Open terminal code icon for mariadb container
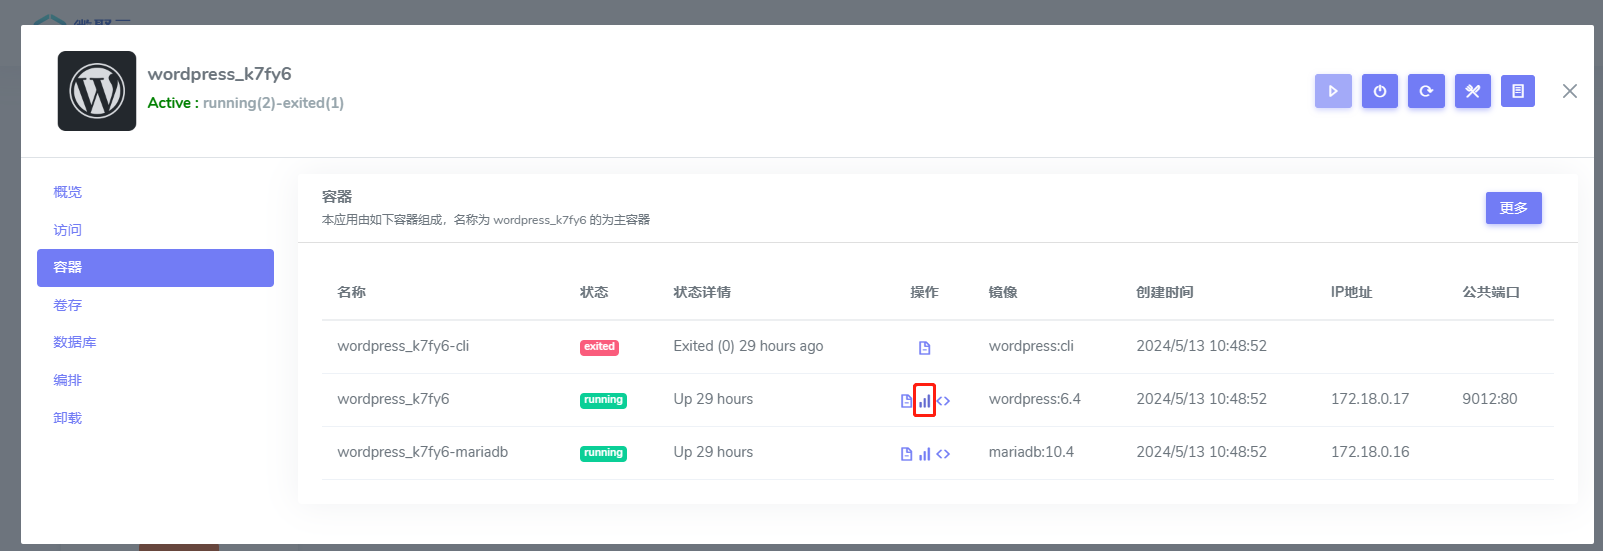Screen dimensions: 1603x551 (943, 454)
